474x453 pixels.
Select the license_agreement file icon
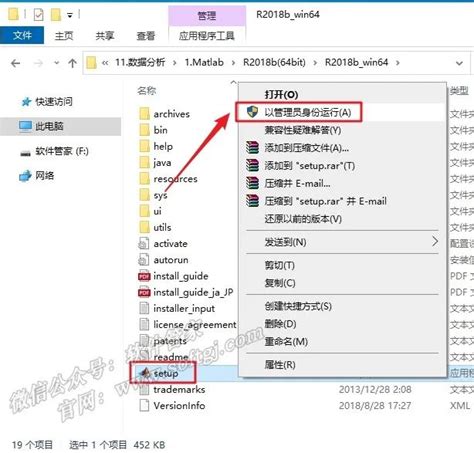point(144,325)
